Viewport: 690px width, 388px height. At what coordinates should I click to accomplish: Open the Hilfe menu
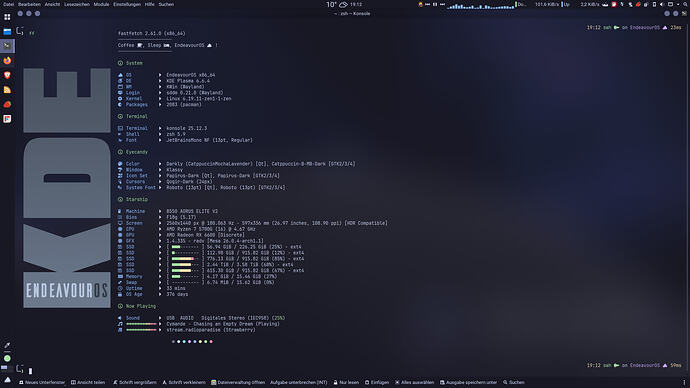[x=150, y=4]
